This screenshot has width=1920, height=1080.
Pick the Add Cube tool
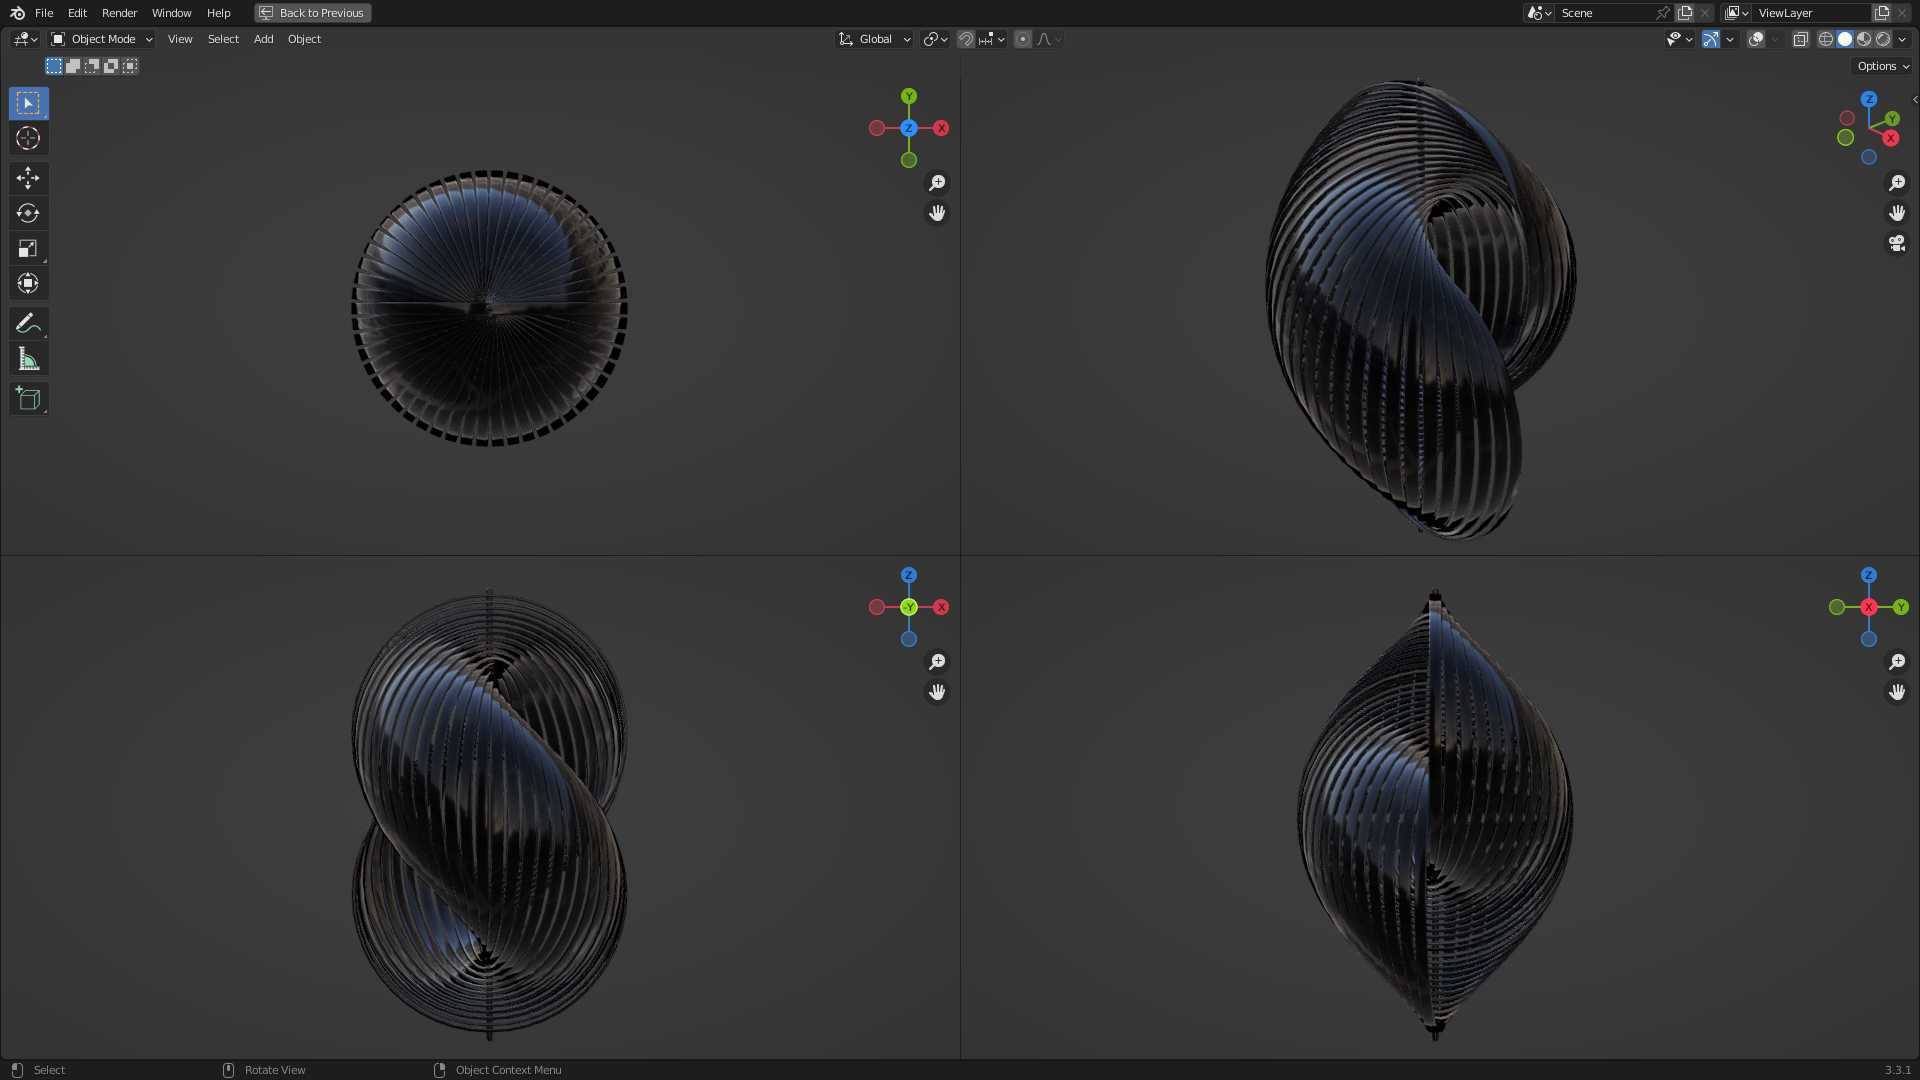click(x=28, y=398)
